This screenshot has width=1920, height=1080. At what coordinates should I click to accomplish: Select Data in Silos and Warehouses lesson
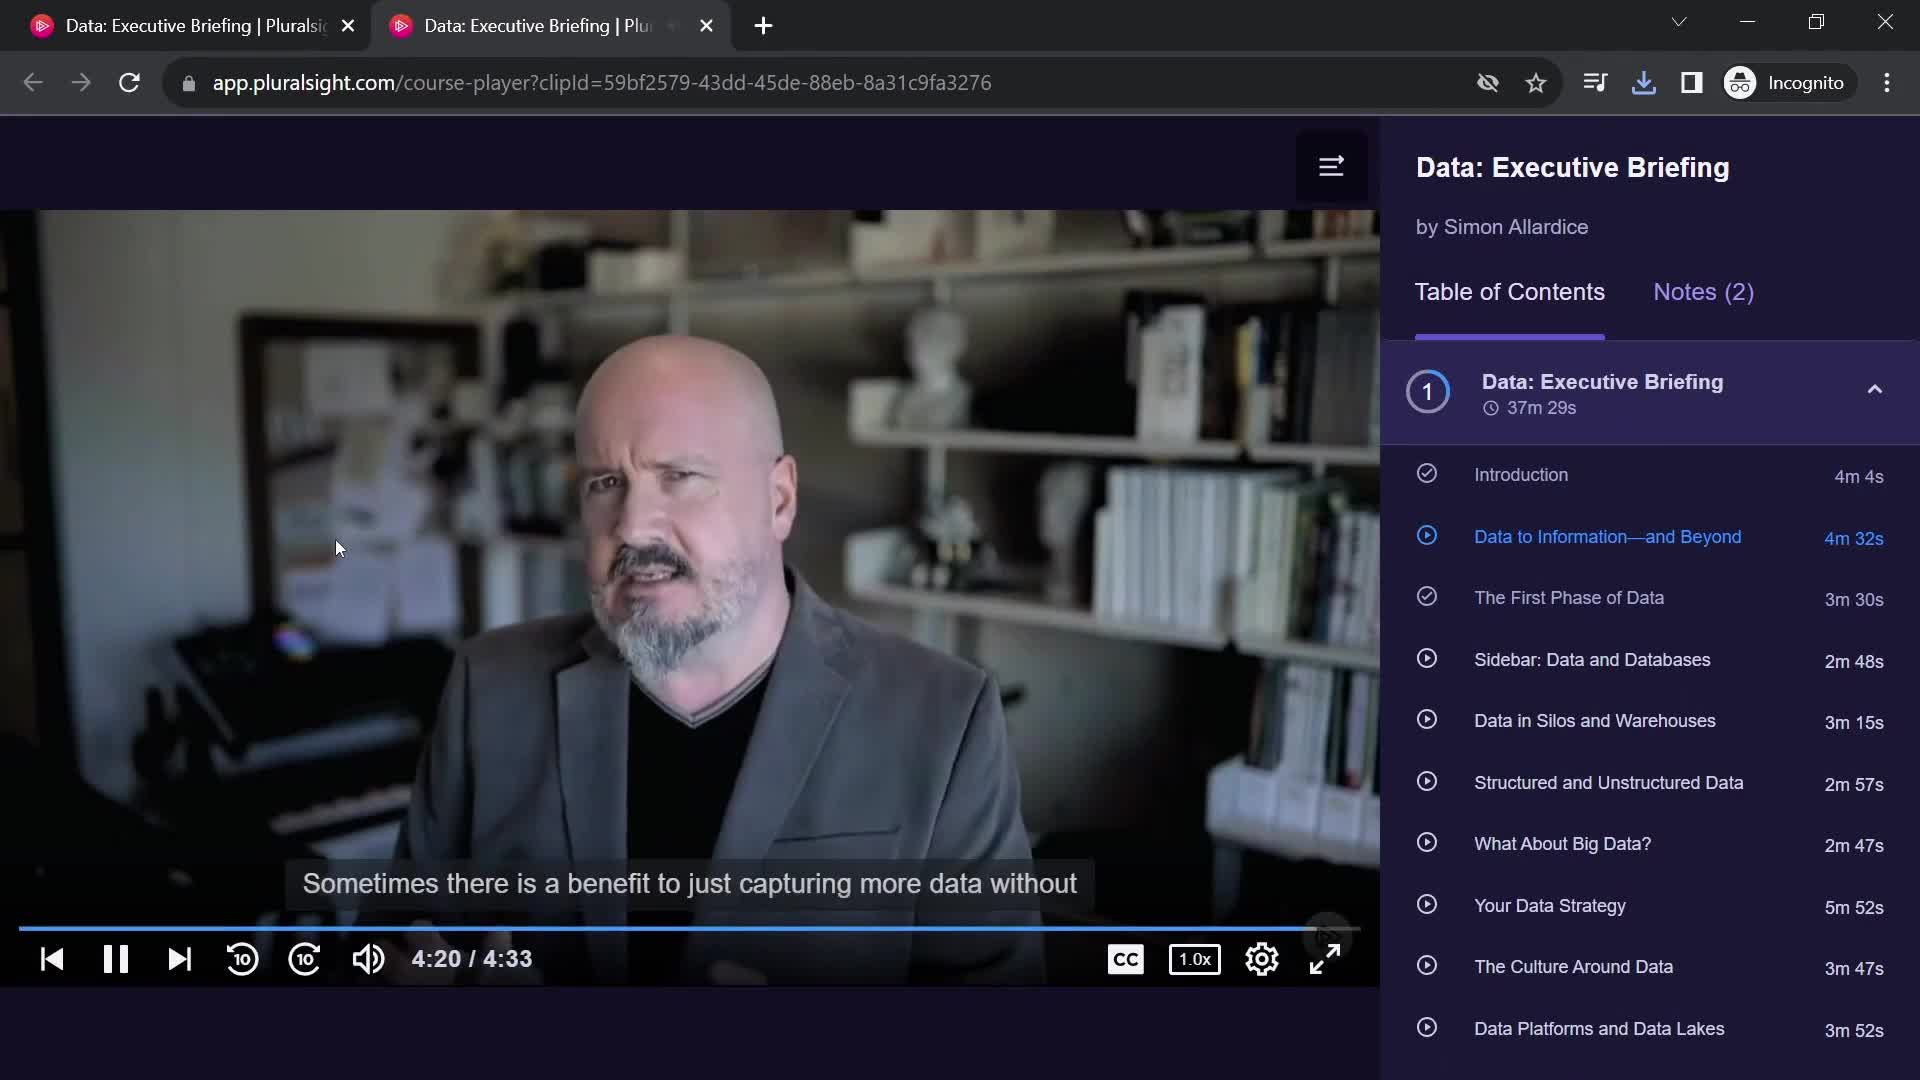click(1596, 720)
